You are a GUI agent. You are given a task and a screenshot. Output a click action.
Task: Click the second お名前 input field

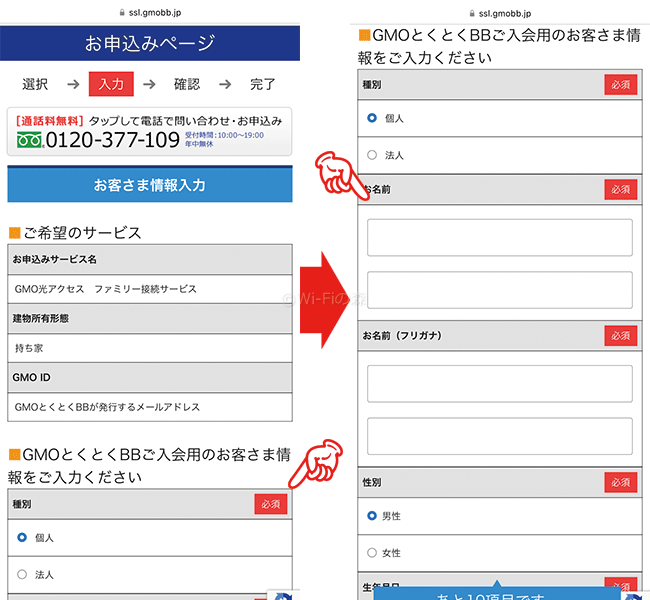(x=500, y=290)
